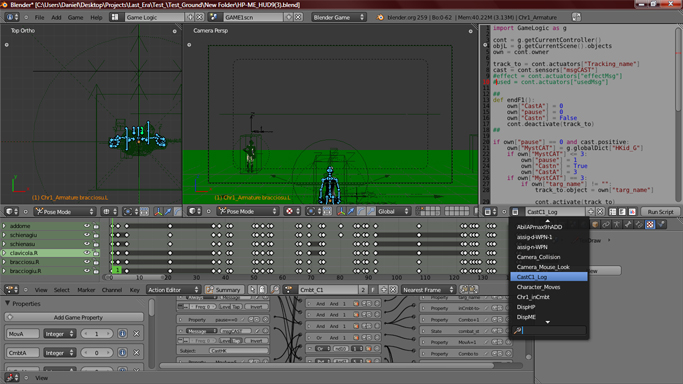Toggle visibility eye for addome channel
683x384 pixels.
coord(87,226)
